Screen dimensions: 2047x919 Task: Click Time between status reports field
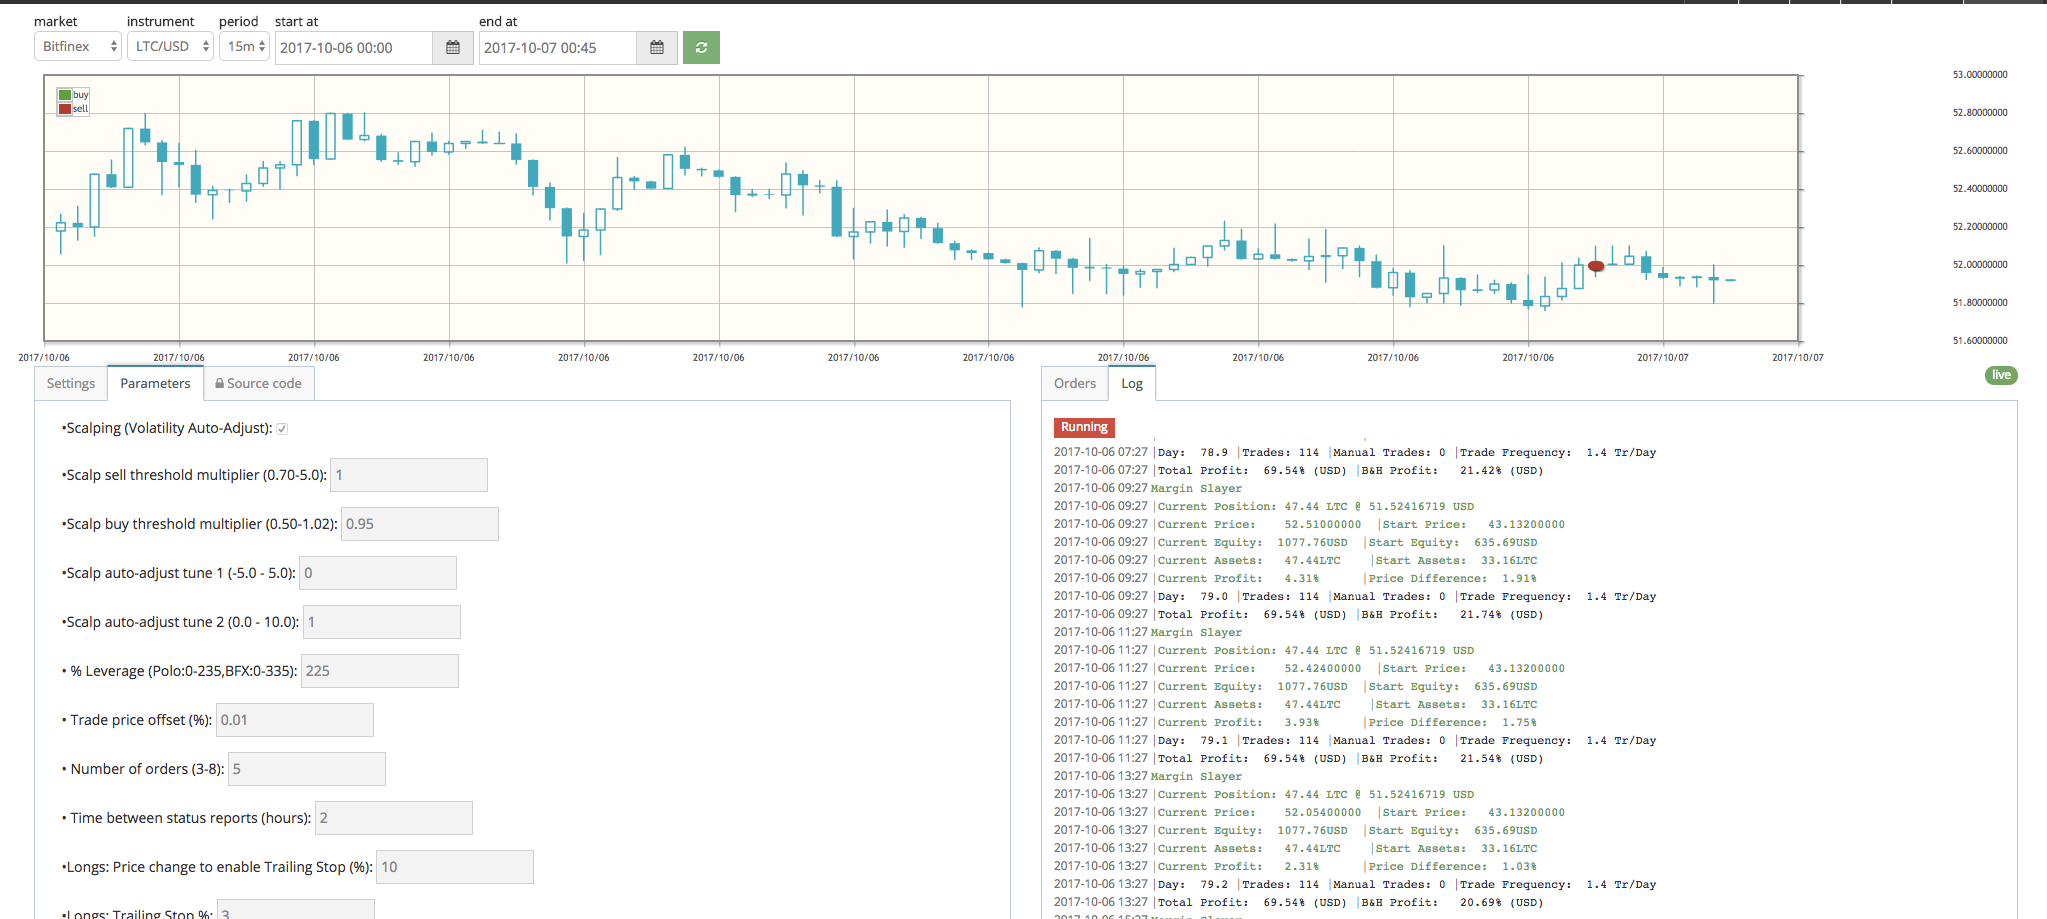(x=394, y=818)
